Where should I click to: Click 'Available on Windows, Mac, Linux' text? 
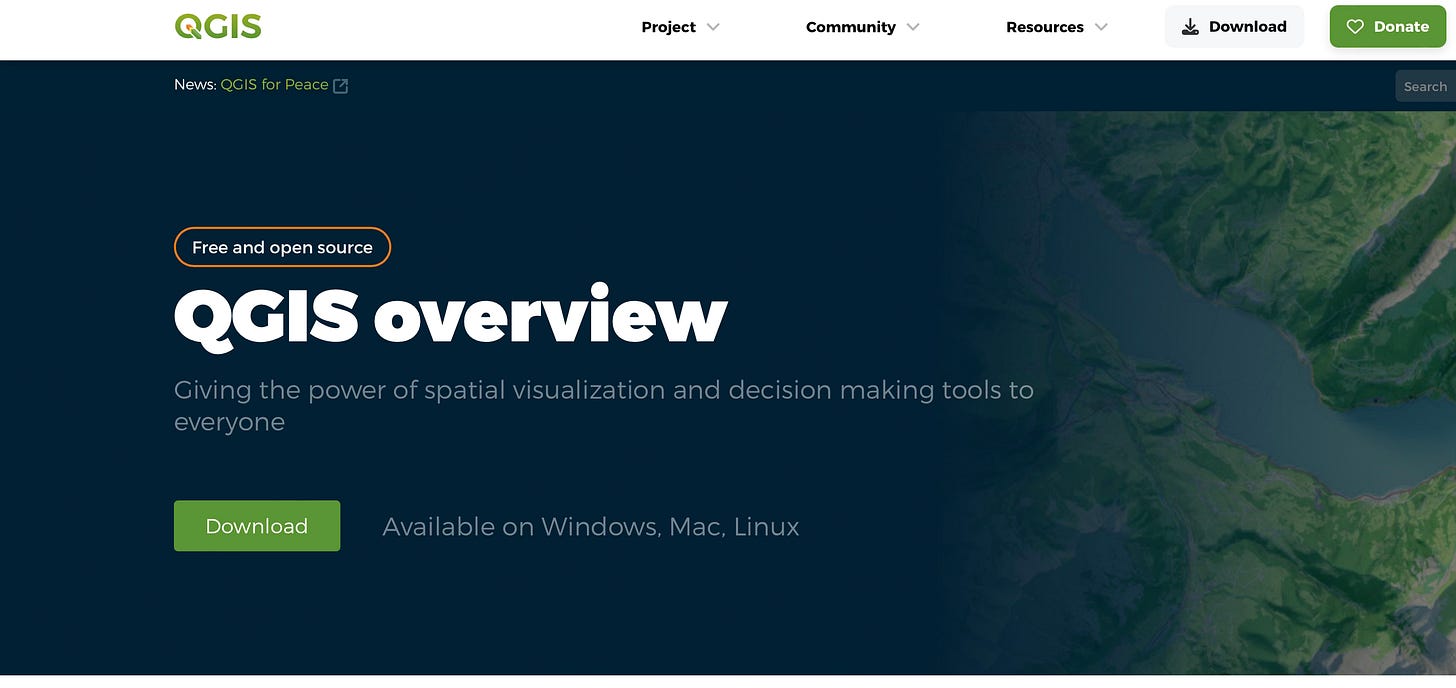coord(591,526)
